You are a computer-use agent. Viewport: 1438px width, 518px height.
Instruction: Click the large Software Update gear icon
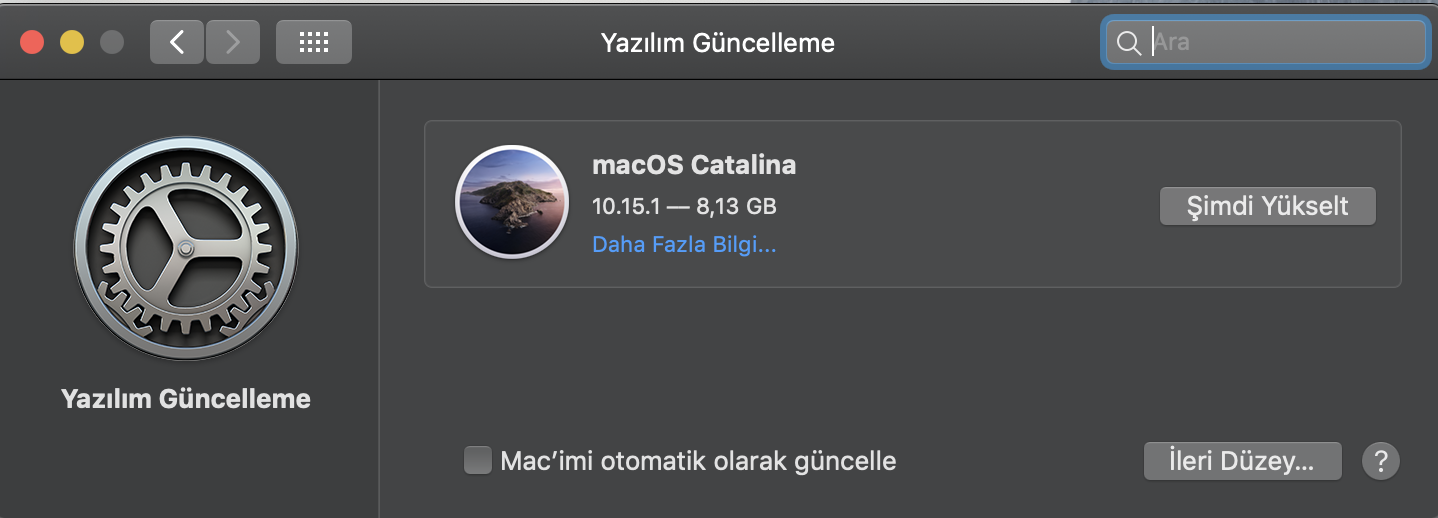tap(186, 248)
